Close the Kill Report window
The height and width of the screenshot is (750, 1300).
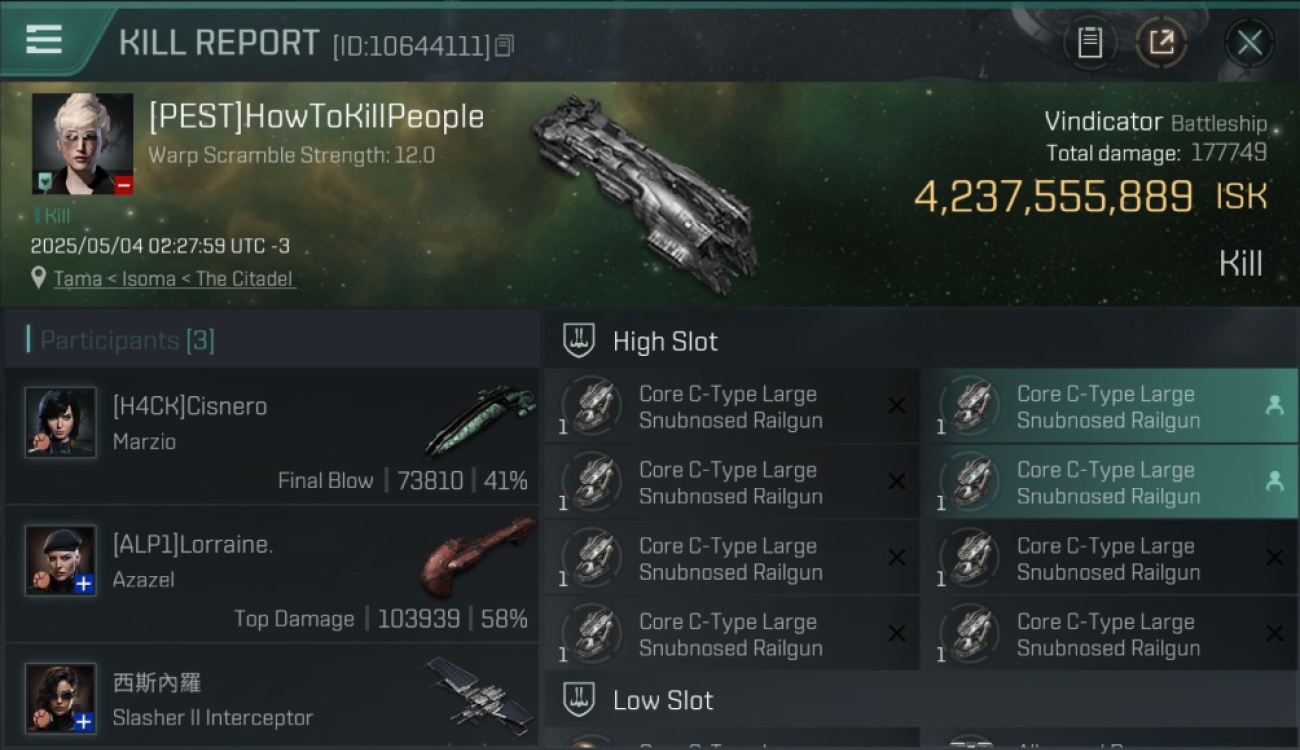click(x=1250, y=43)
